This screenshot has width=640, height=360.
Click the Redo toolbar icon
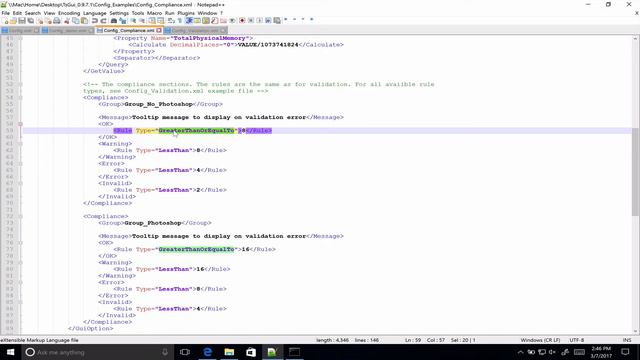104,20
